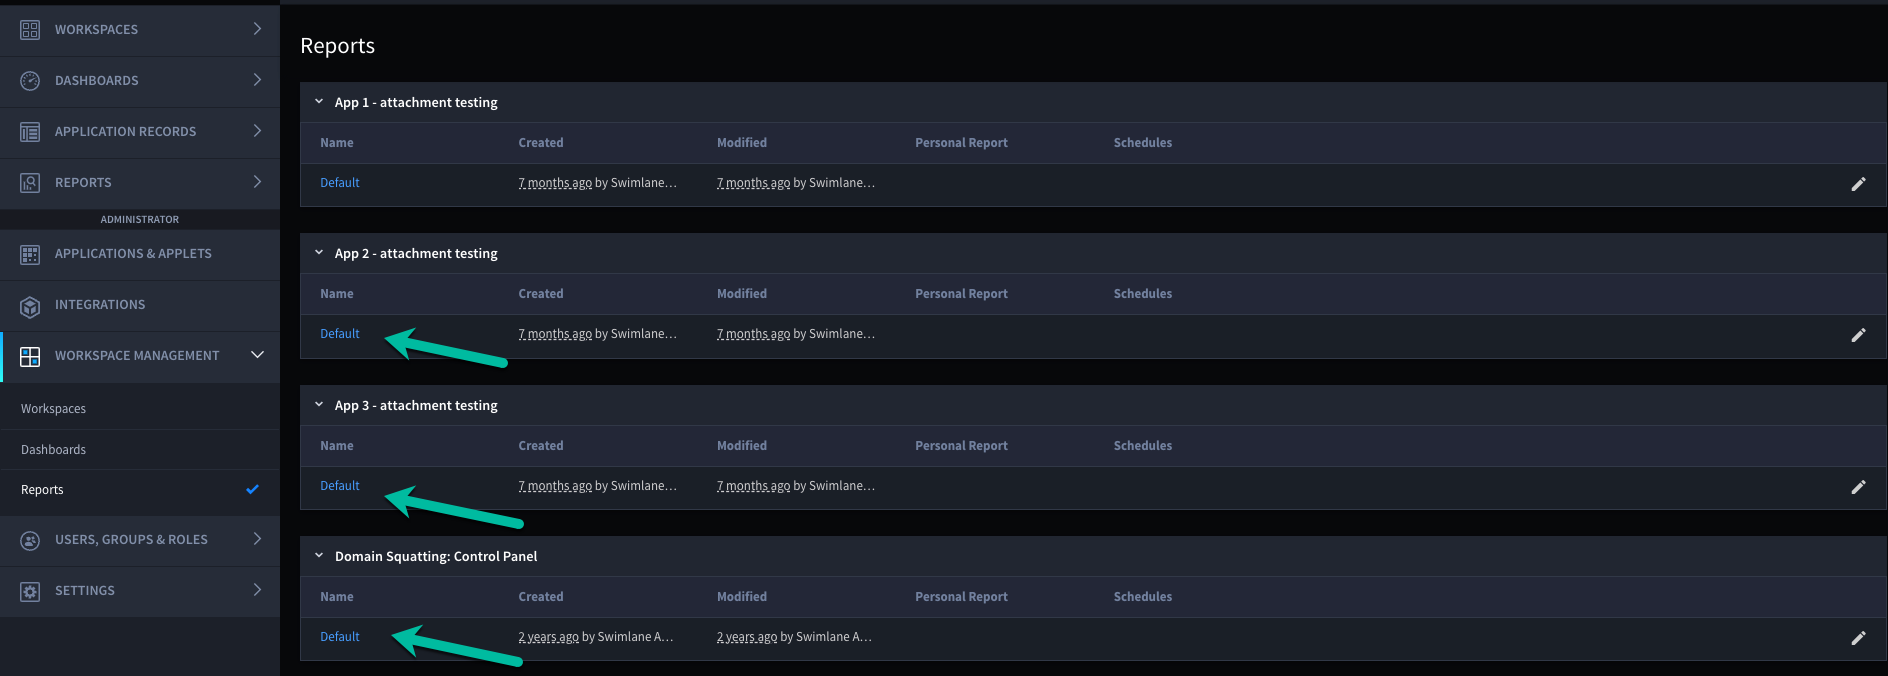Click the Workspaces grid icon in sidebar
Image resolution: width=1888 pixels, height=676 pixels.
[30, 30]
